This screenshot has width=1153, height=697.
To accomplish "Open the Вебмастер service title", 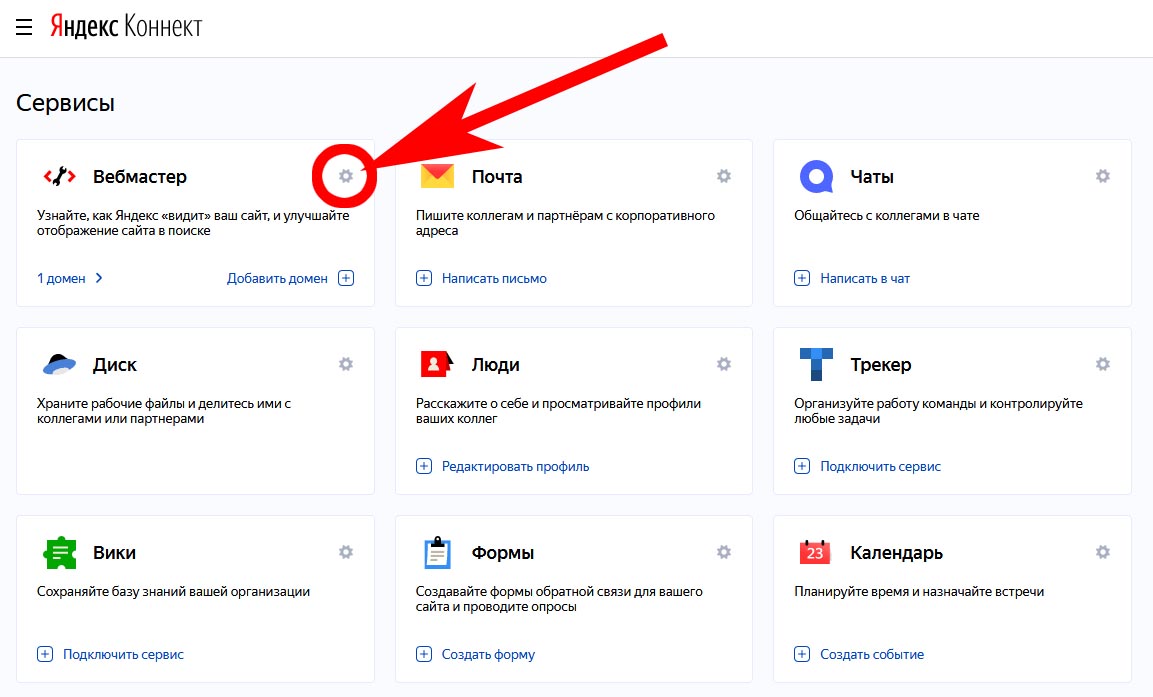I will (140, 176).
